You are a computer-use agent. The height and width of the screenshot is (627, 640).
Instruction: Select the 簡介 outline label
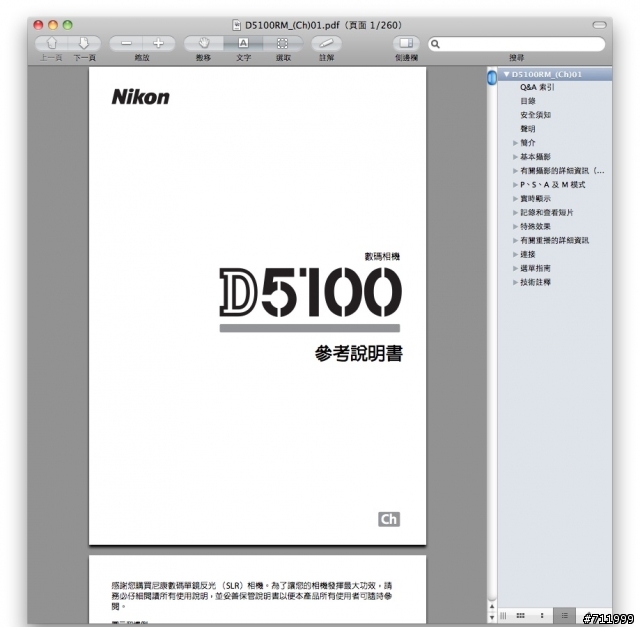[528, 143]
